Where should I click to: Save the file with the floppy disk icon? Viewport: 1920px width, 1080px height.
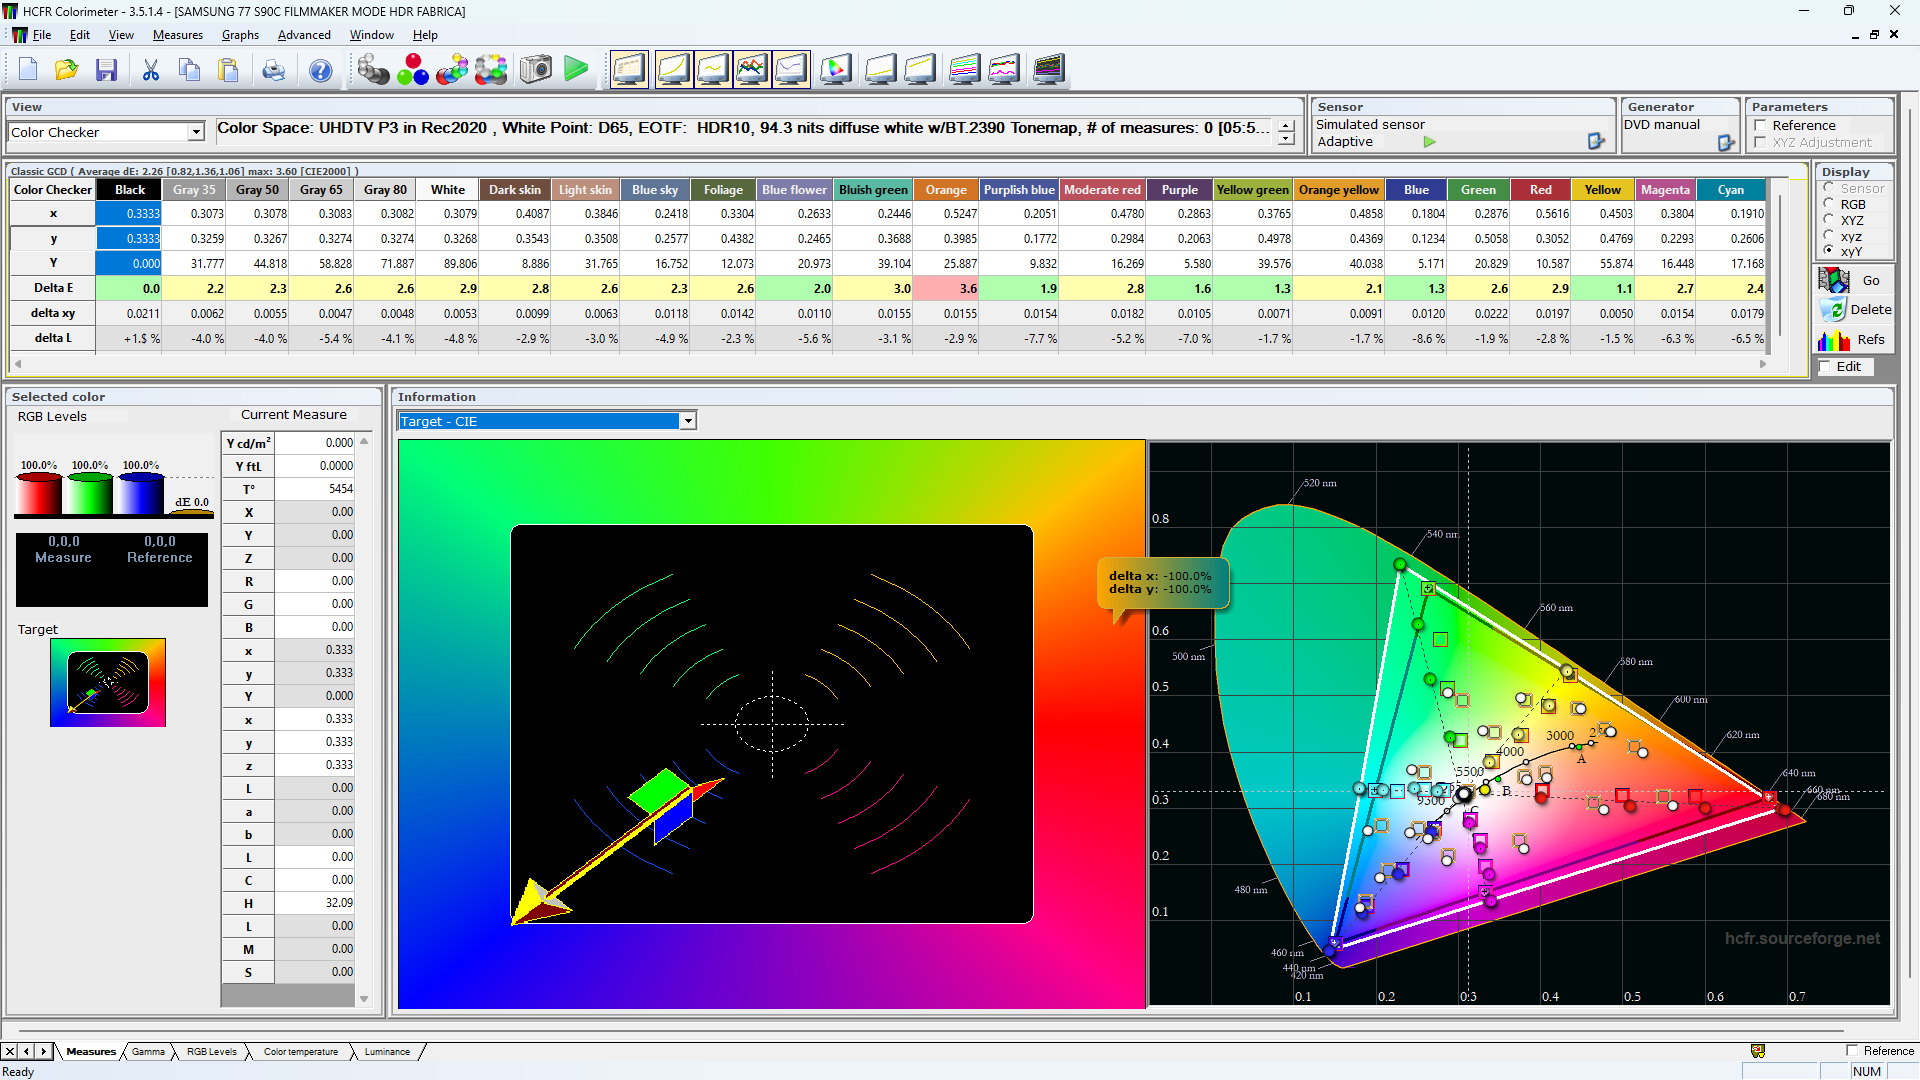pos(106,70)
